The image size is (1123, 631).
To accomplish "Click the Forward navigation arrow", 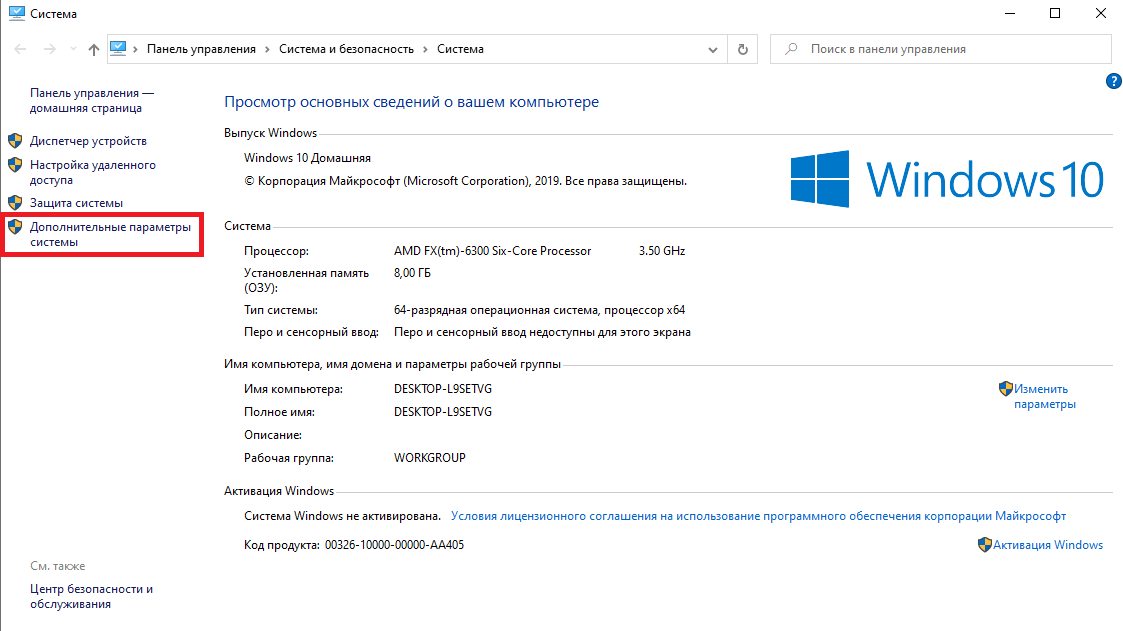I will 49,49.
